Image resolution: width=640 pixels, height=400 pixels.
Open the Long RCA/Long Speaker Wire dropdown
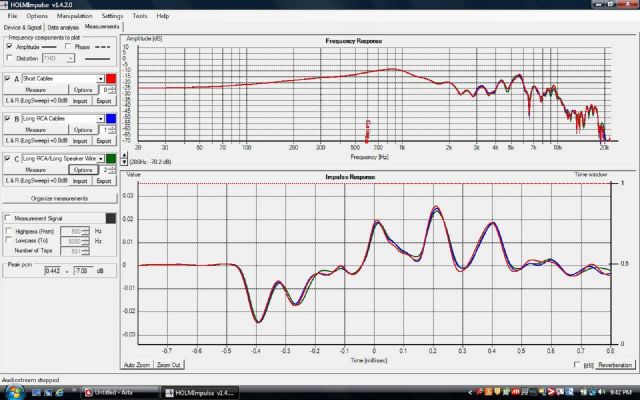coord(100,158)
